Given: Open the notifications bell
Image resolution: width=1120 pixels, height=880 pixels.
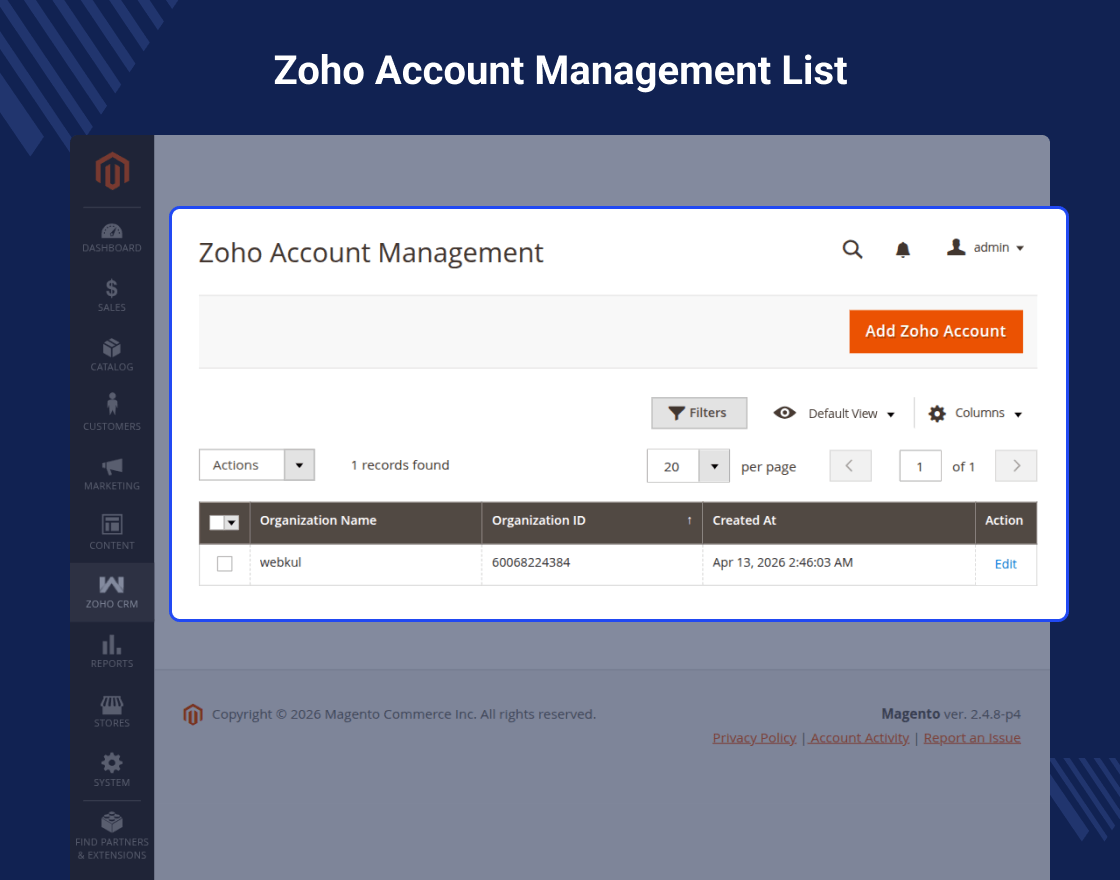Looking at the screenshot, I should click(903, 249).
